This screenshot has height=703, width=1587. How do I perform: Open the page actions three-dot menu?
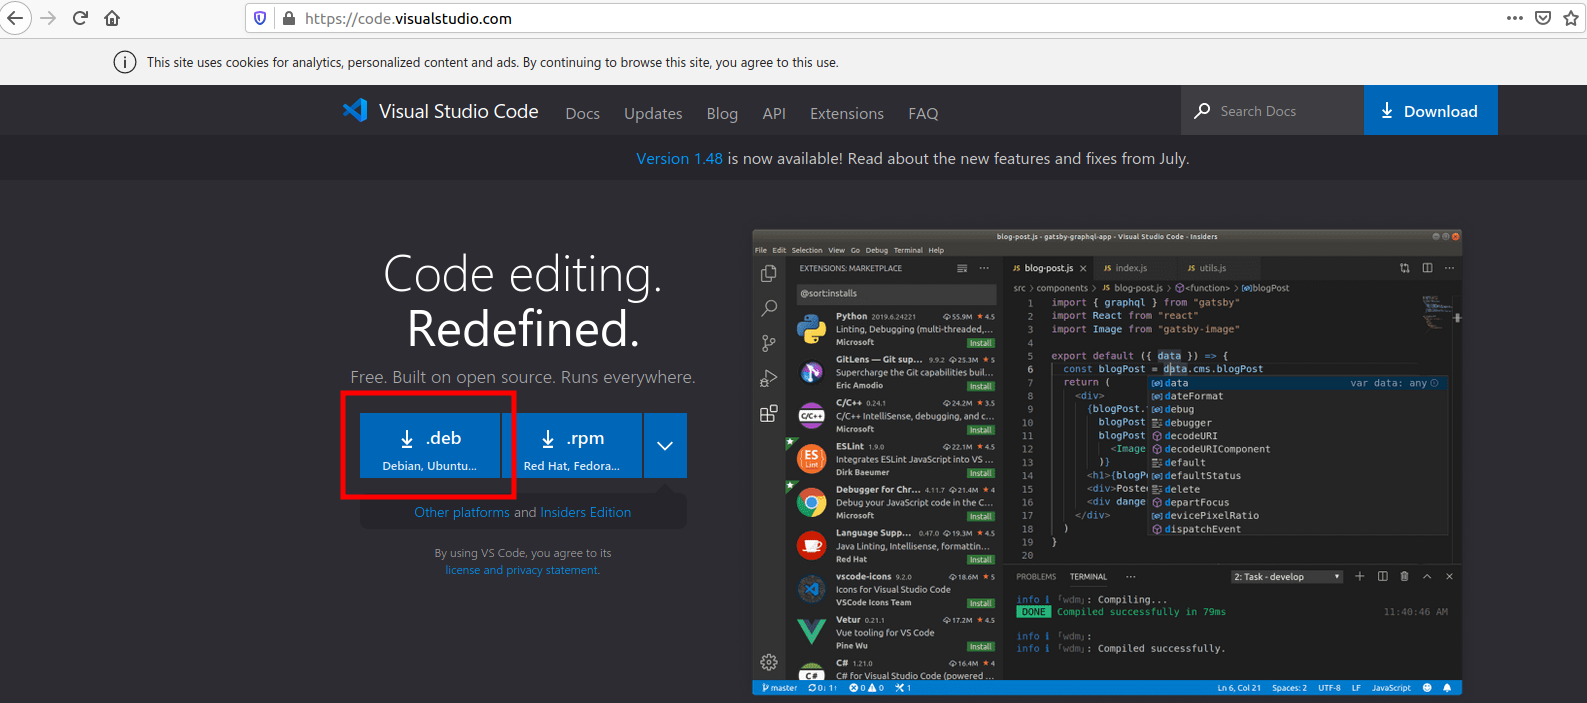click(1515, 18)
